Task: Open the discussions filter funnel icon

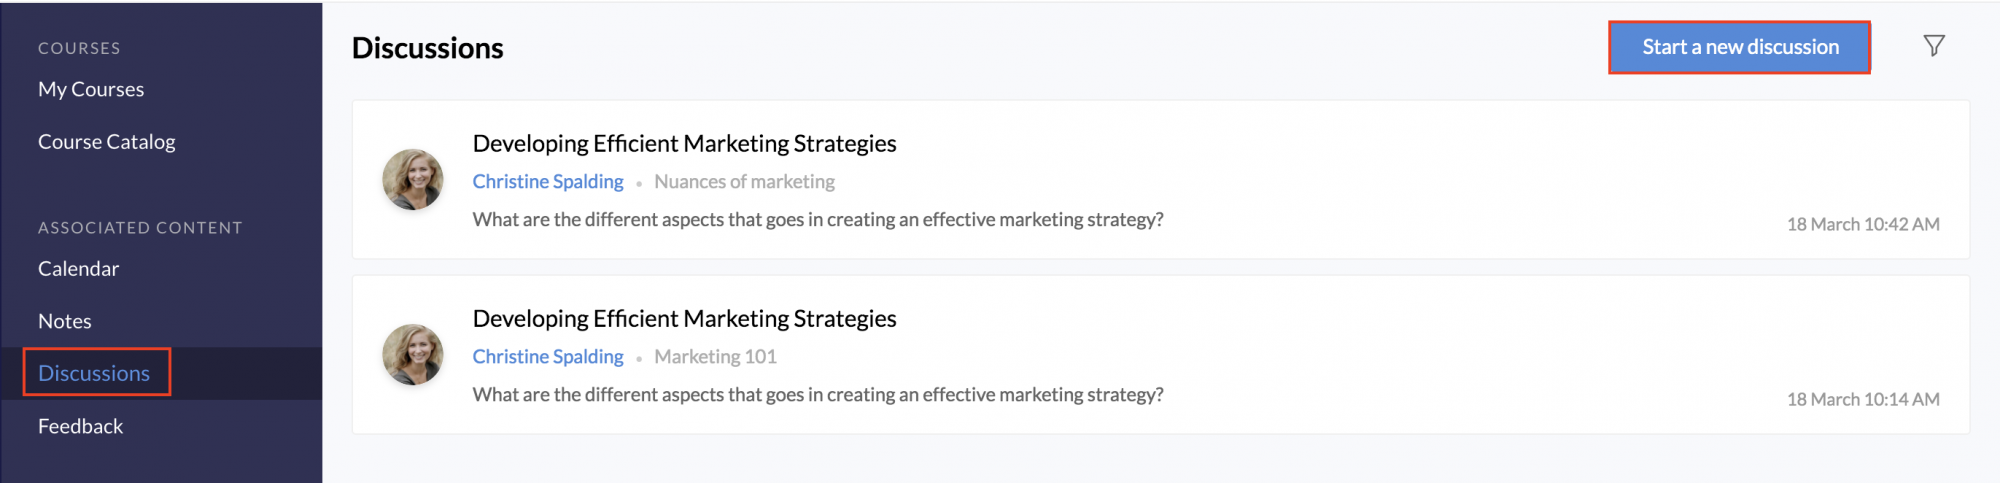Action: [1934, 46]
